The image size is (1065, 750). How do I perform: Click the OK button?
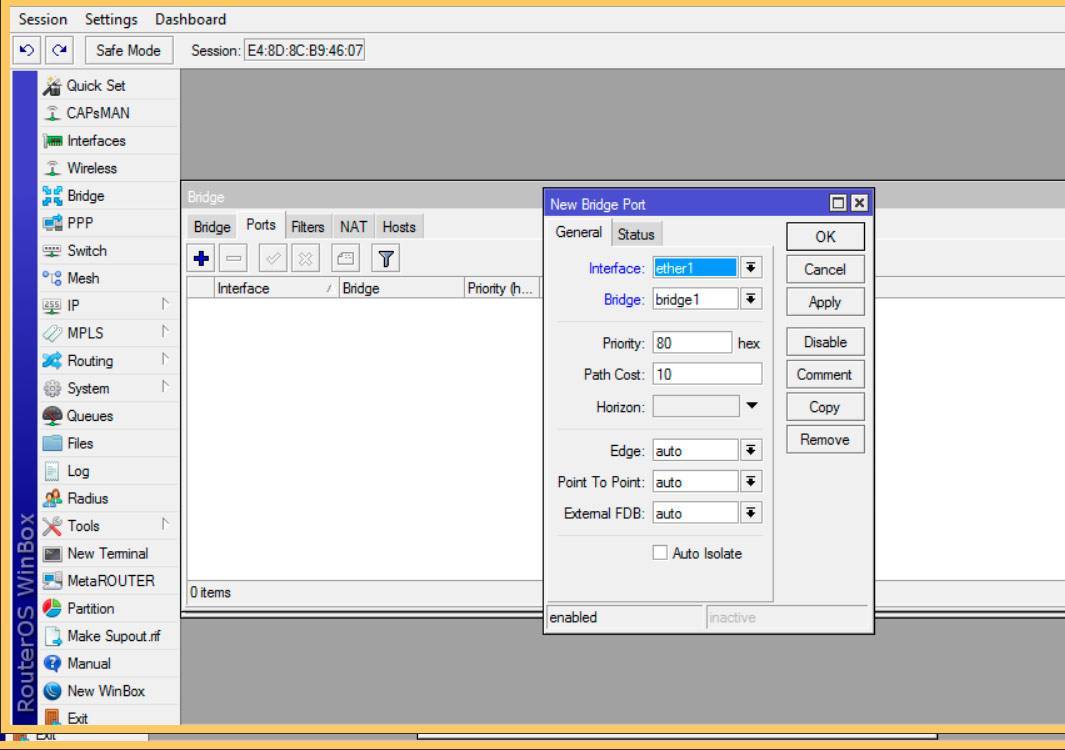(x=825, y=237)
